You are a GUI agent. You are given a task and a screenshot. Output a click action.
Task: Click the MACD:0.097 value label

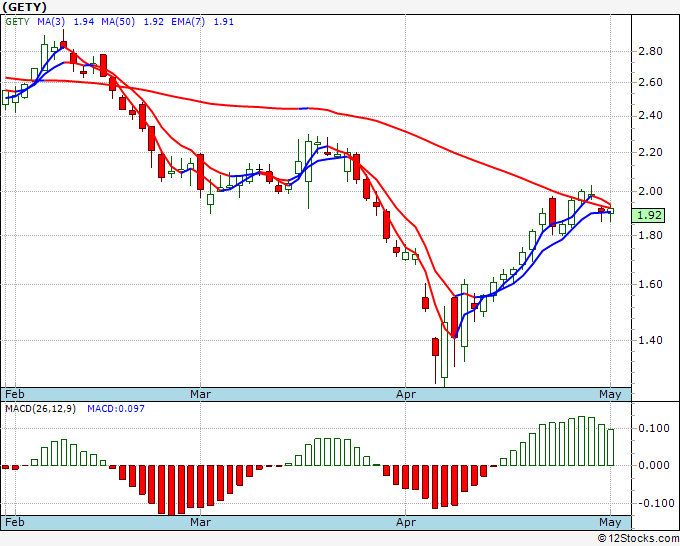point(116,409)
